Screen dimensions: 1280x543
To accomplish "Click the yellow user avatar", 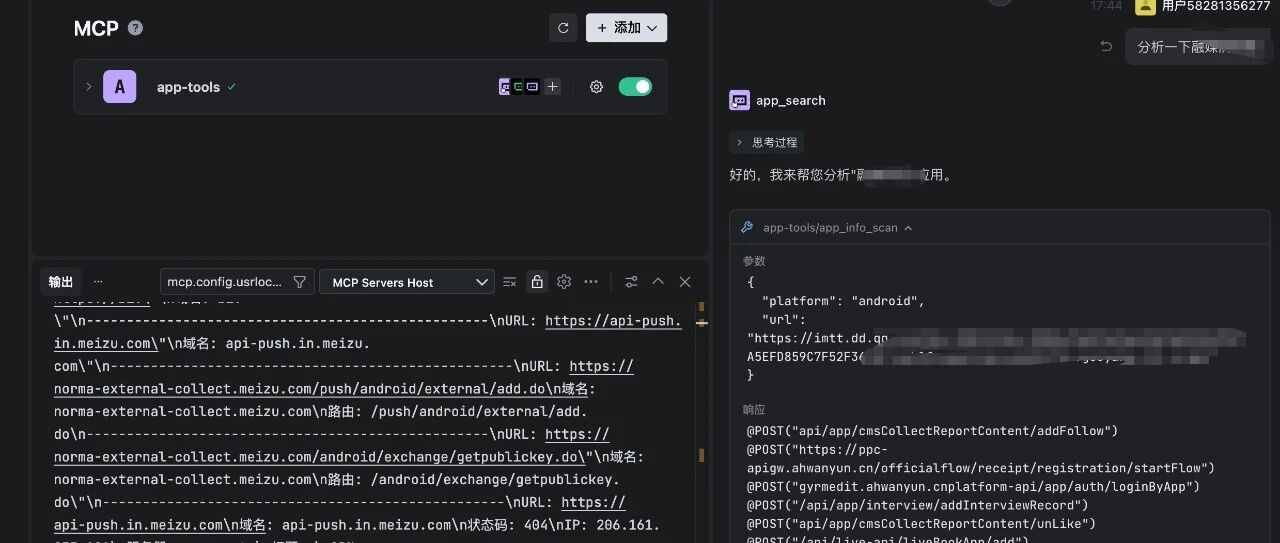I will coord(1145,6).
